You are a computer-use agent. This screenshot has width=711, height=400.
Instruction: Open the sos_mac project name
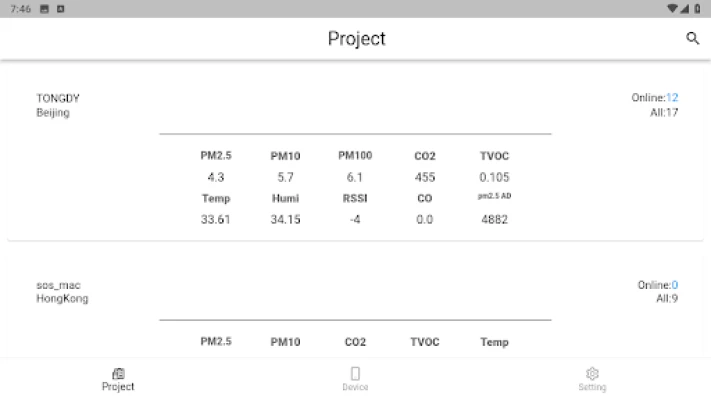[58, 285]
